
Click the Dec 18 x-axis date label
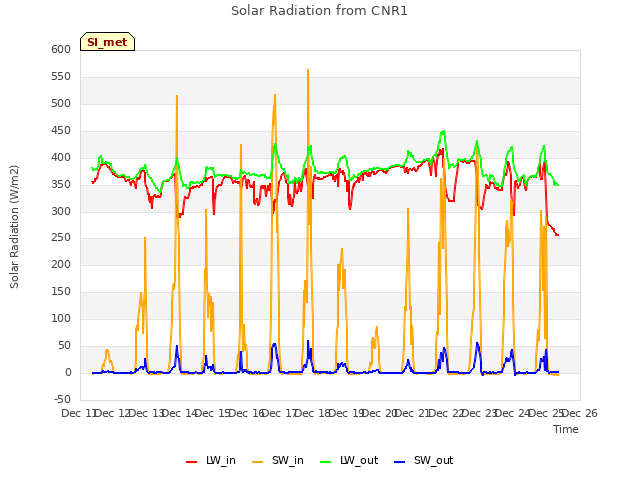click(x=312, y=413)
